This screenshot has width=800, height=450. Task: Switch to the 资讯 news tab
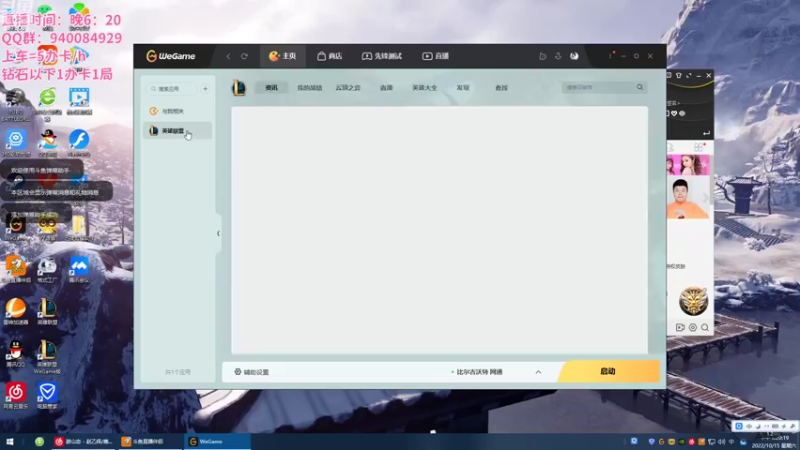coord(271,88)
